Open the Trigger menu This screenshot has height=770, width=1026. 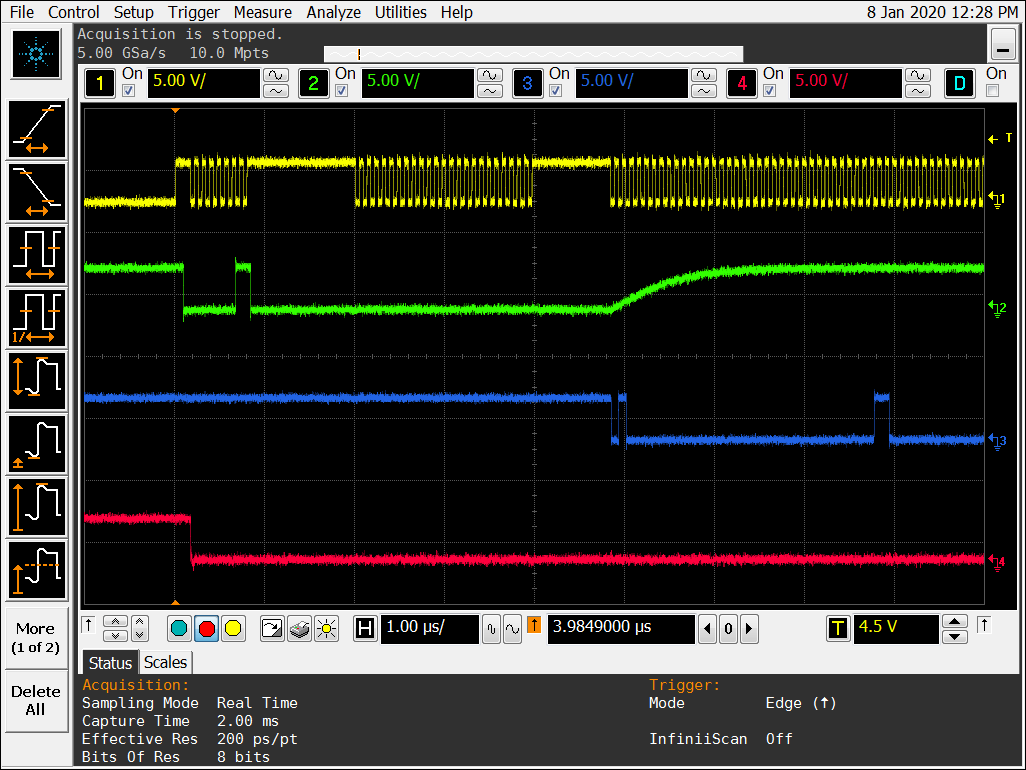click(x=194, y=12)
